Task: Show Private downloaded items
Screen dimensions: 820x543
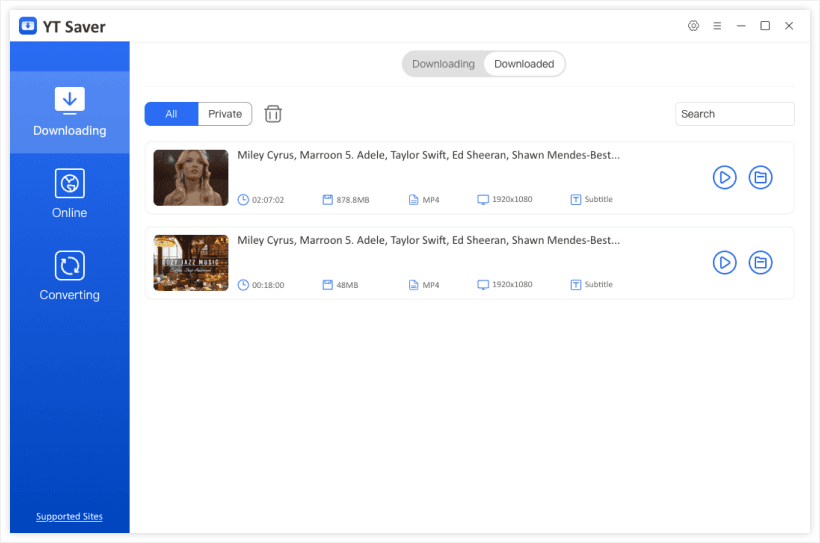Action: 225,114
